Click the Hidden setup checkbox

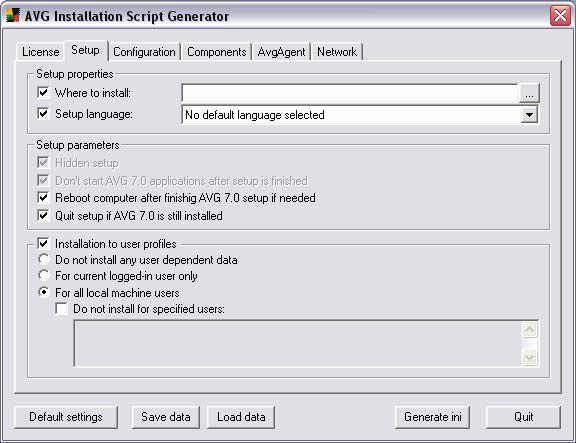click(43, 162)
